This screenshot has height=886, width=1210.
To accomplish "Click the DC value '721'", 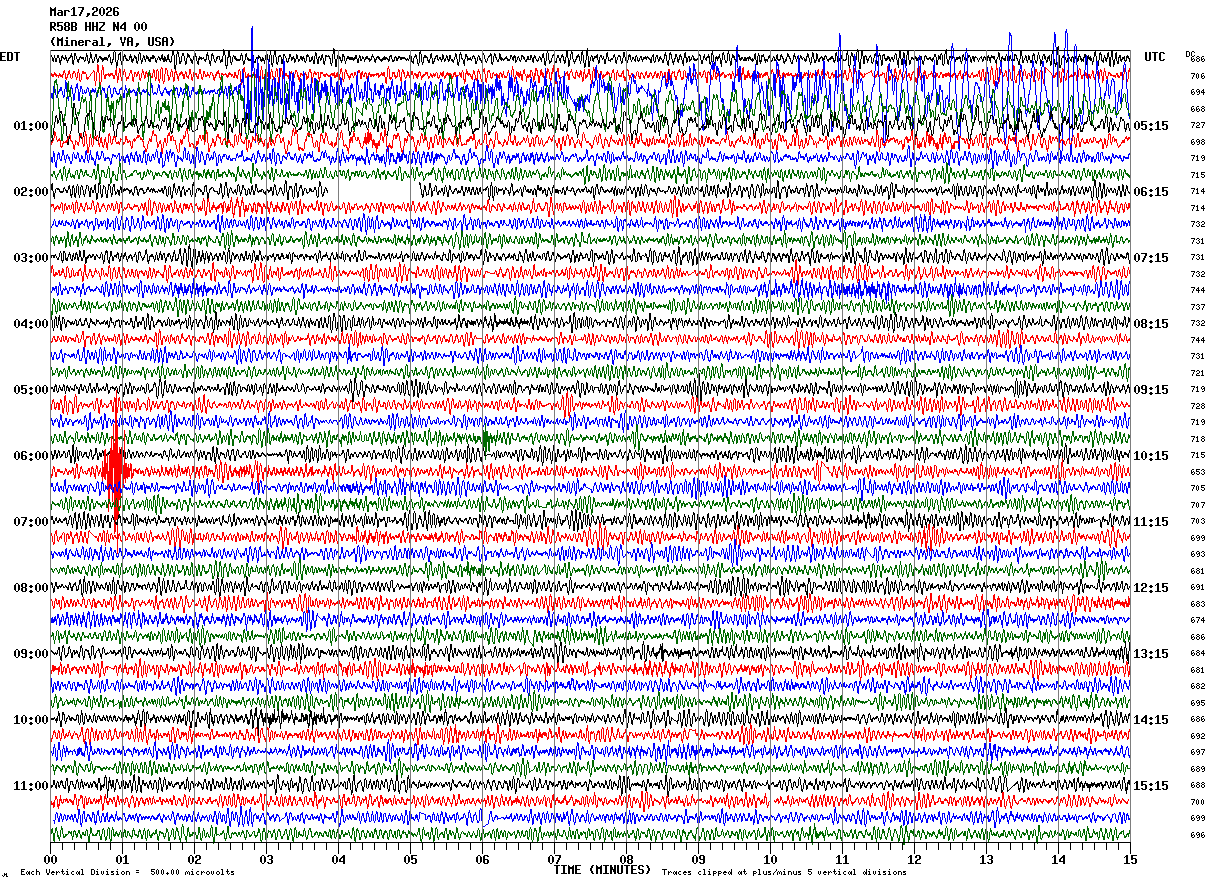I will coord(1197,373).
